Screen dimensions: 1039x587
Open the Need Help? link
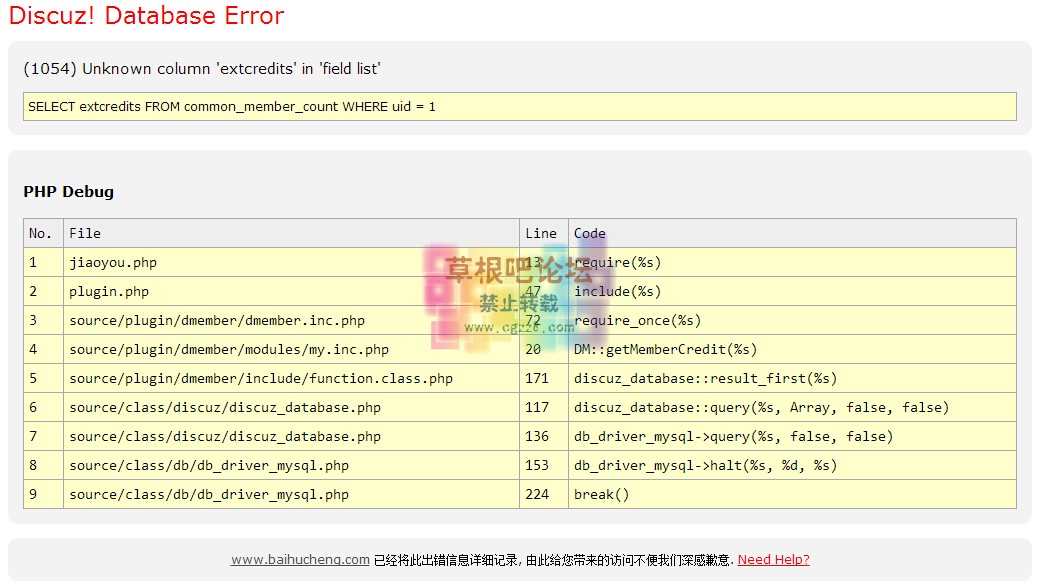tap(773, 560)
